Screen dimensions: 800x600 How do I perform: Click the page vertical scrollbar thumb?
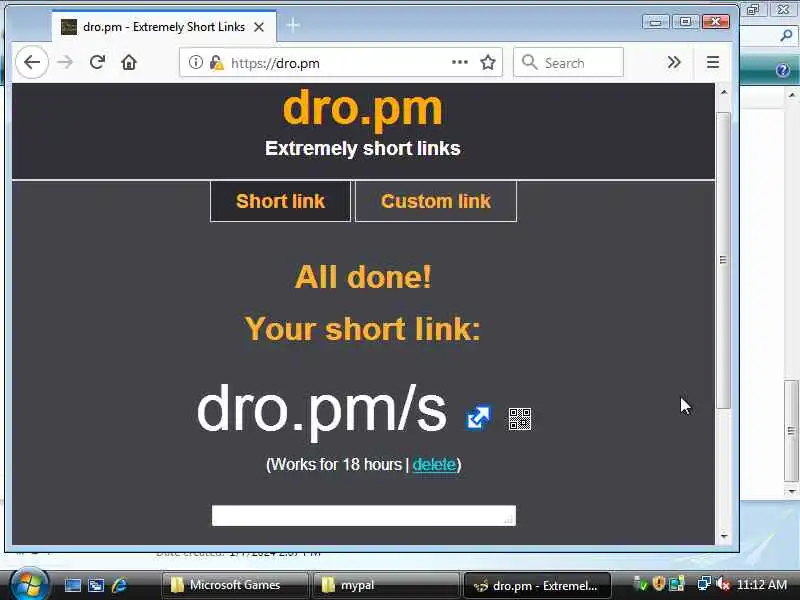(x=723, y=260)
